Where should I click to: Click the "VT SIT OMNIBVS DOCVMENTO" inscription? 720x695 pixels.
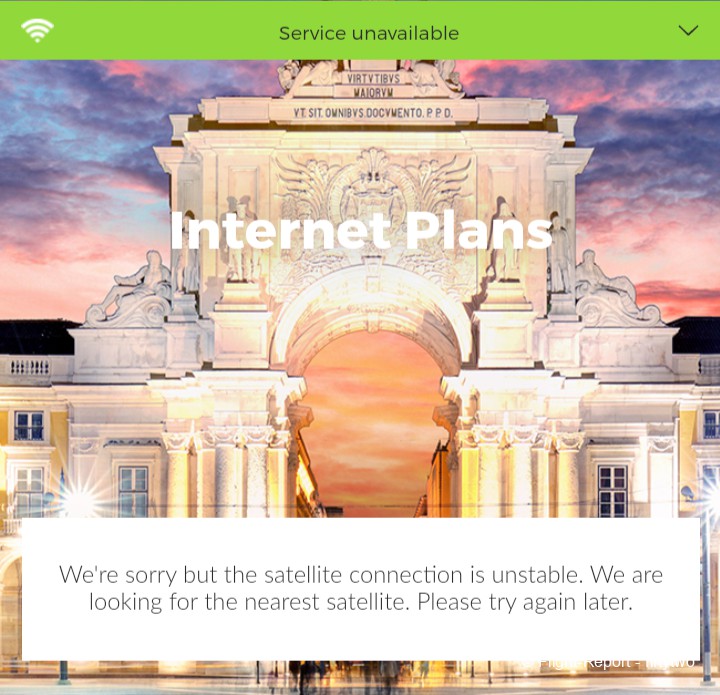pyautogui.click(x=373, y=112)
